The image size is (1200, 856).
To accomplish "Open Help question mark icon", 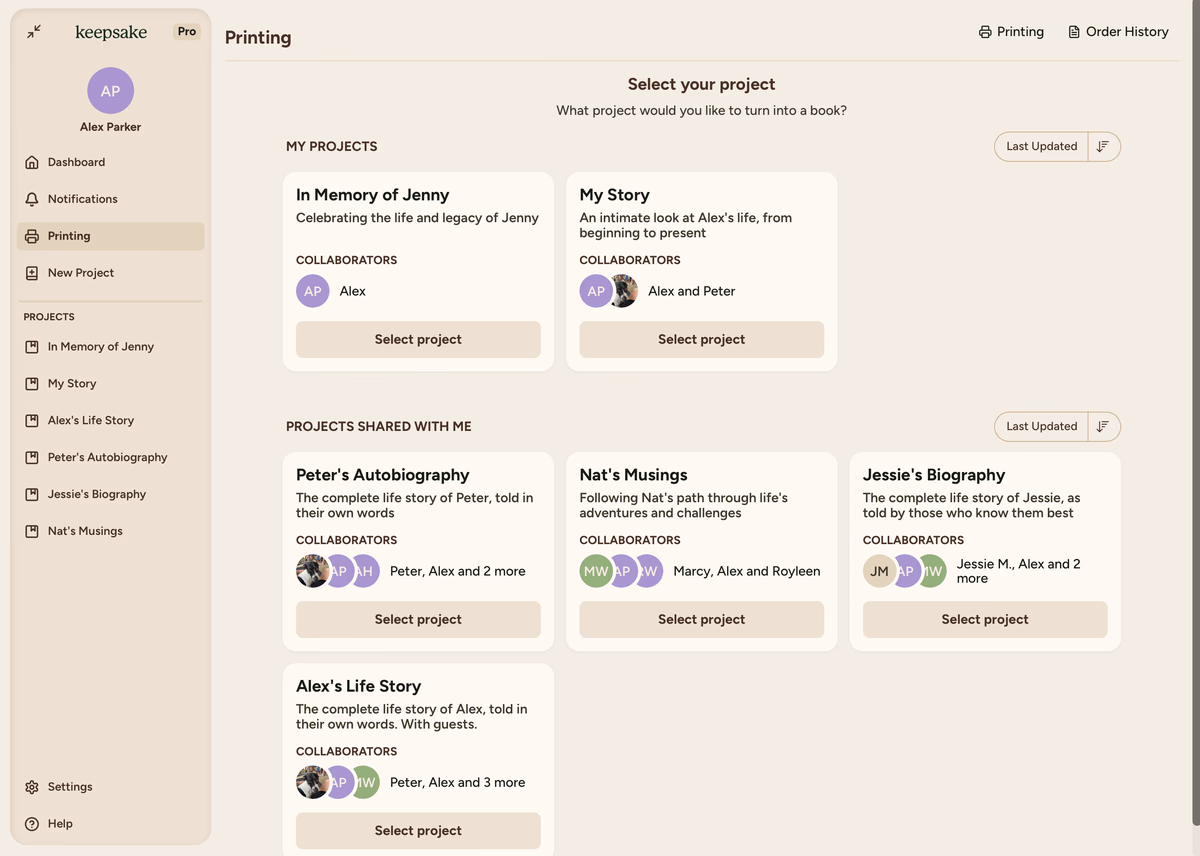I will tap(32, 824).
